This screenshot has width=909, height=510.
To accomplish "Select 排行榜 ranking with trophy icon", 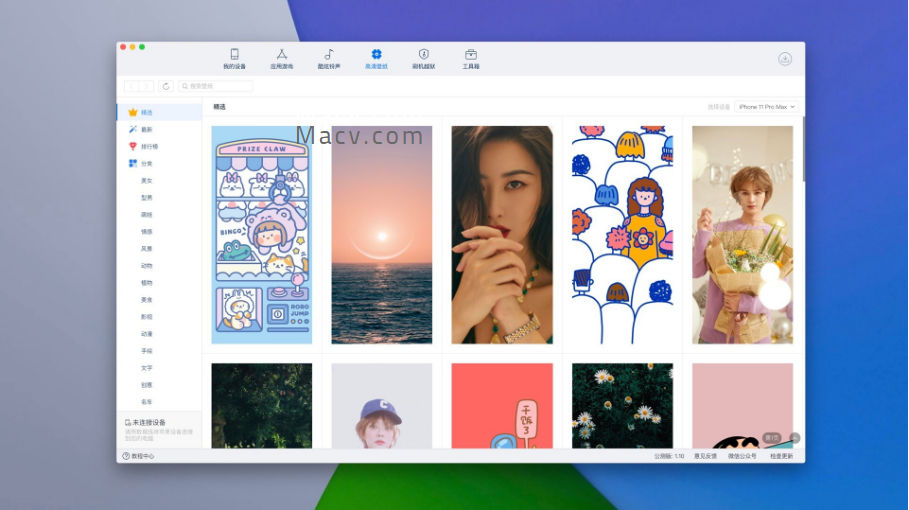I will (x=159, y=147).
